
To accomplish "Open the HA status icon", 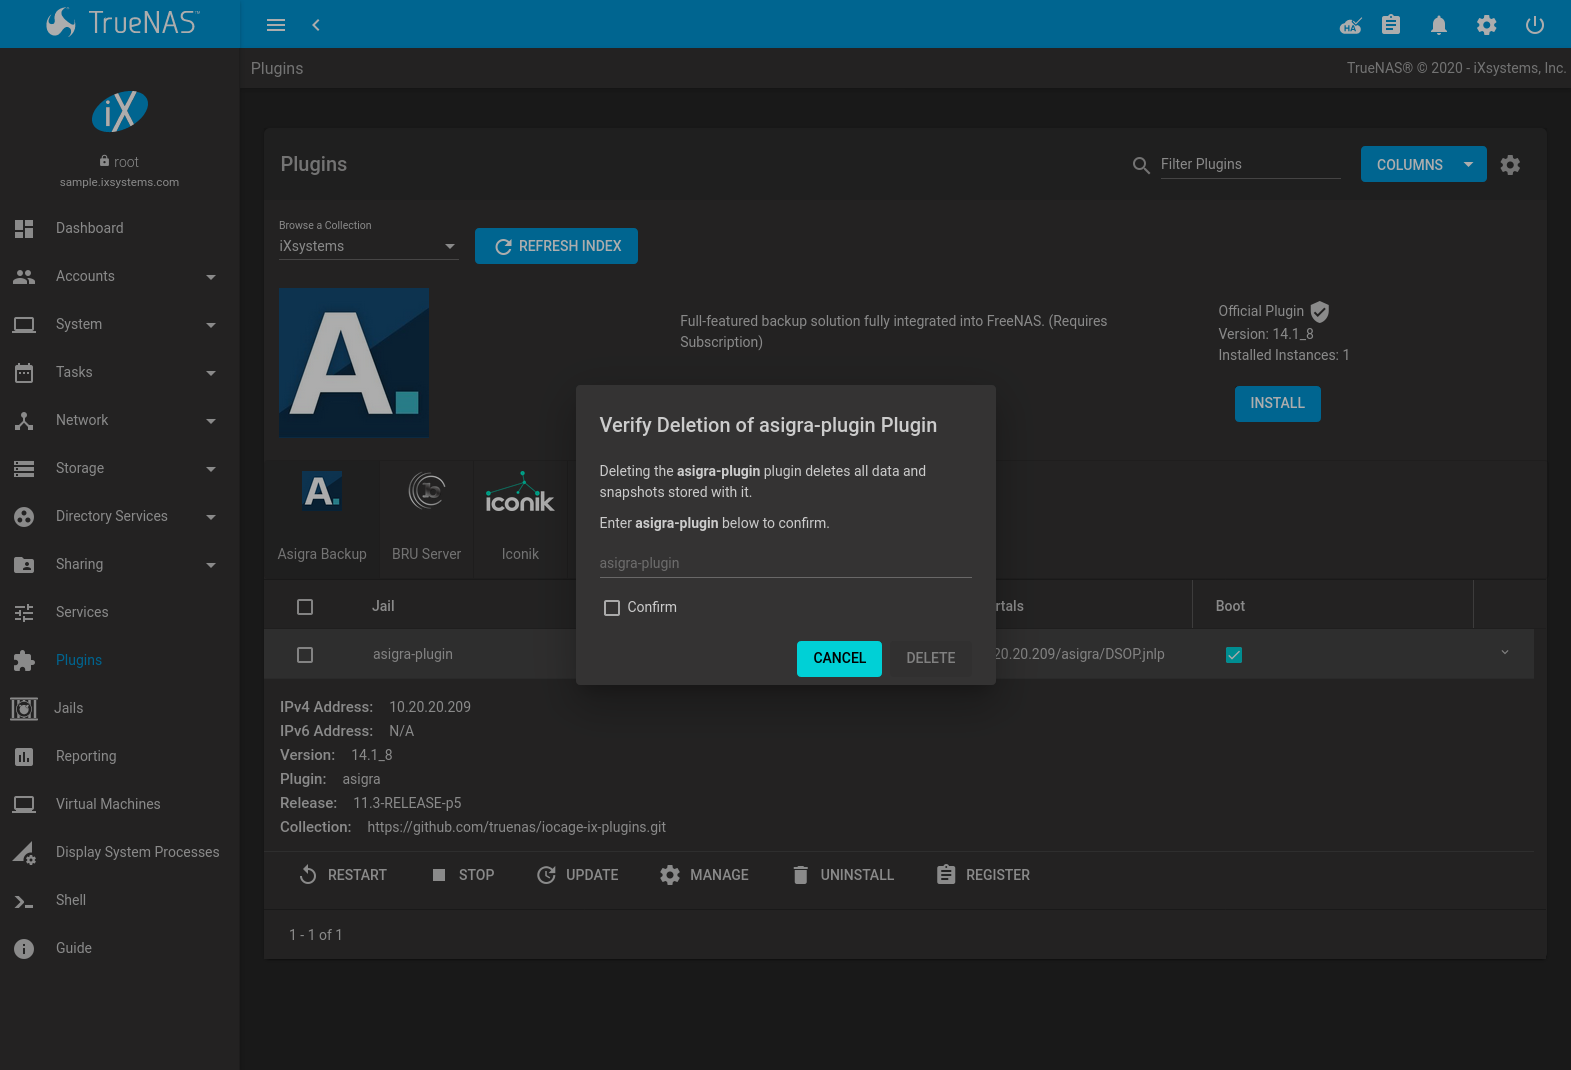I will pyautogui.click(x=1351, y=25).
